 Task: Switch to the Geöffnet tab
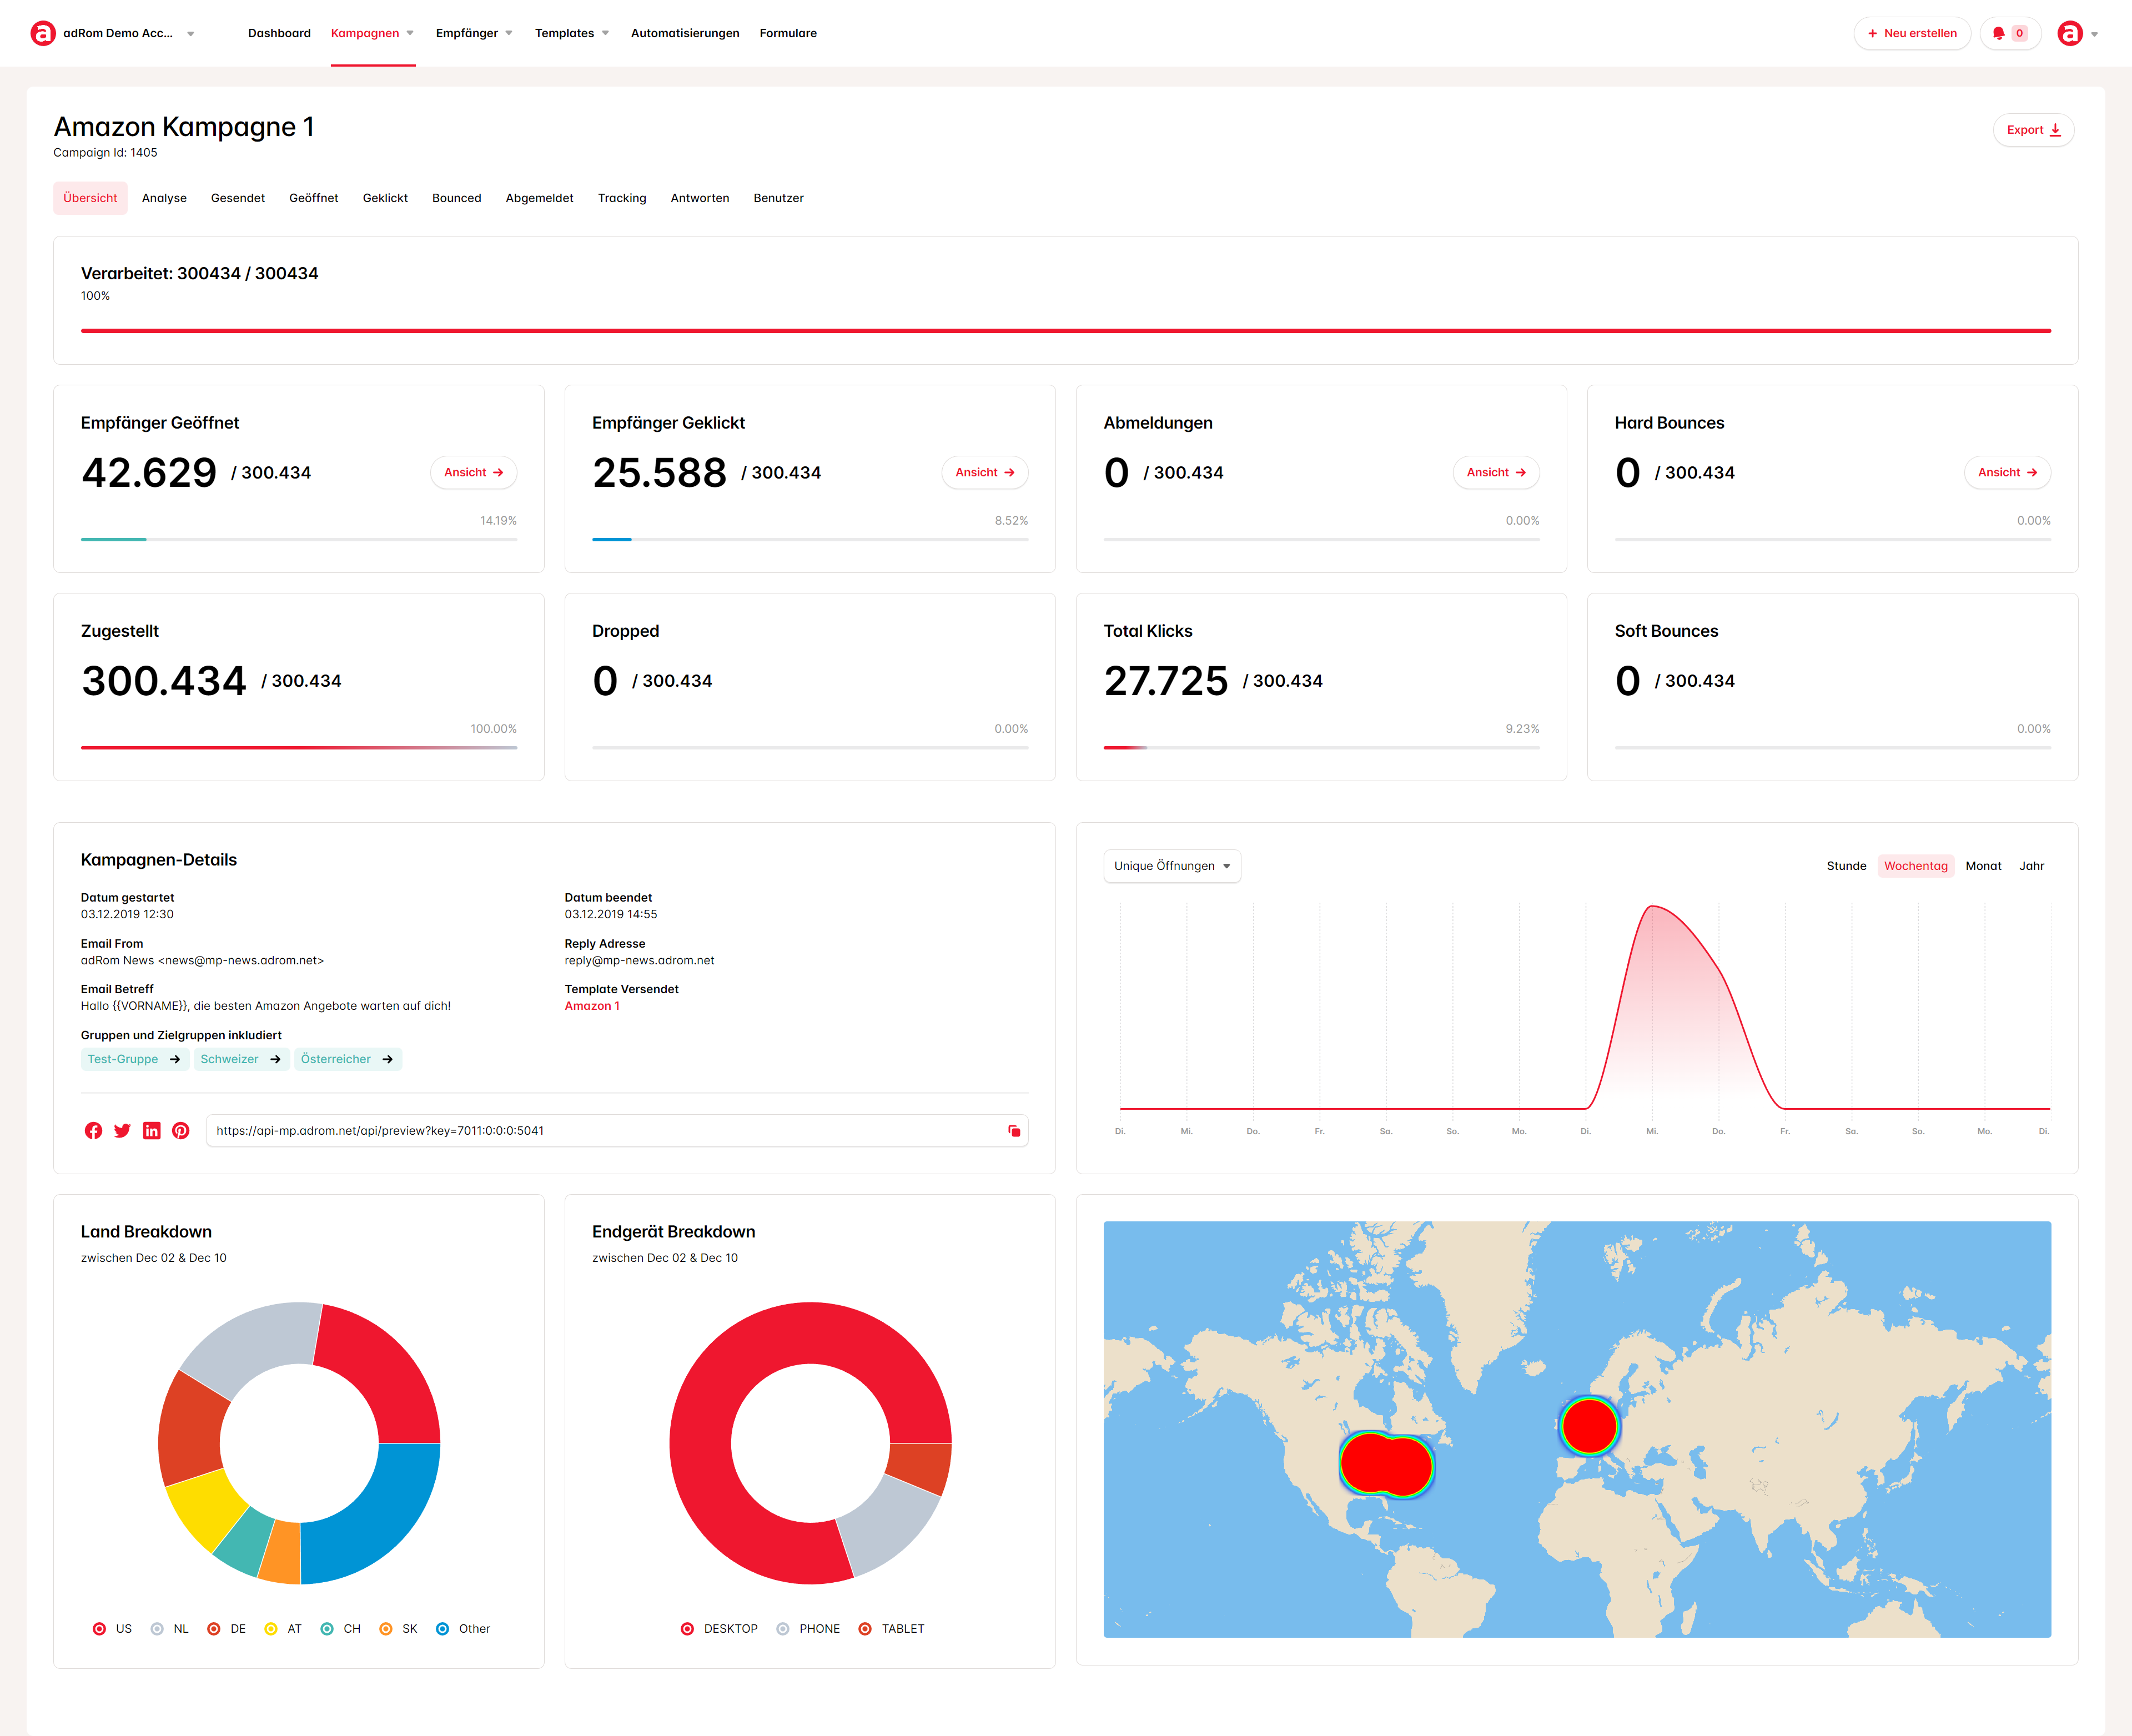[x=314, y=198]
